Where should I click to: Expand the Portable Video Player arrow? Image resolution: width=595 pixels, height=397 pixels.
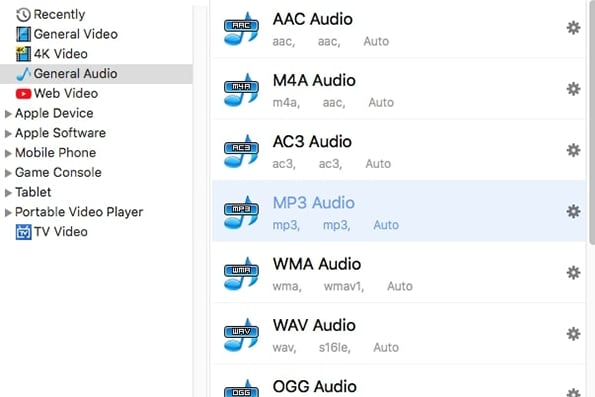pyautogui.click(x=8, y=213)
